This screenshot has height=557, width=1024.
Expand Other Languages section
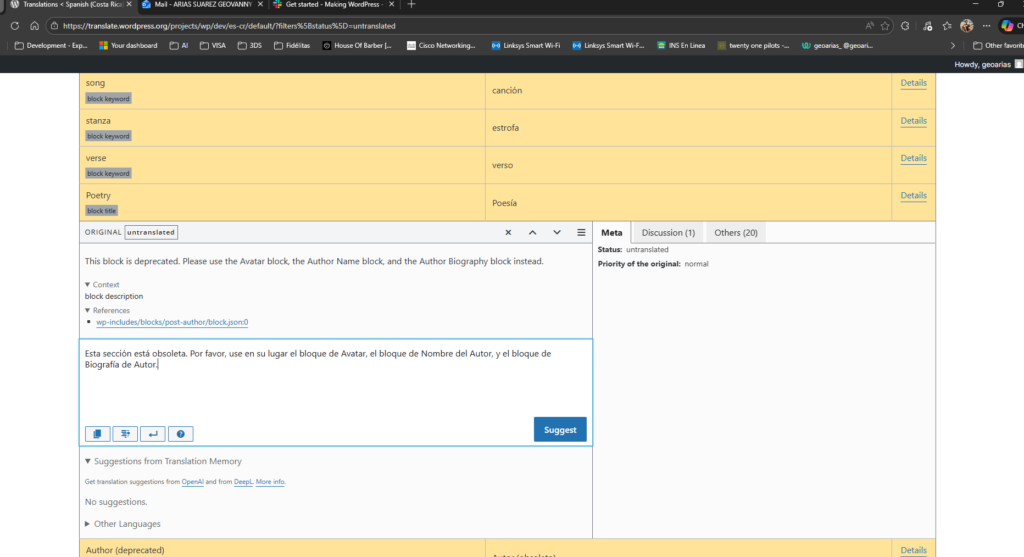click(x=122, y=524)
